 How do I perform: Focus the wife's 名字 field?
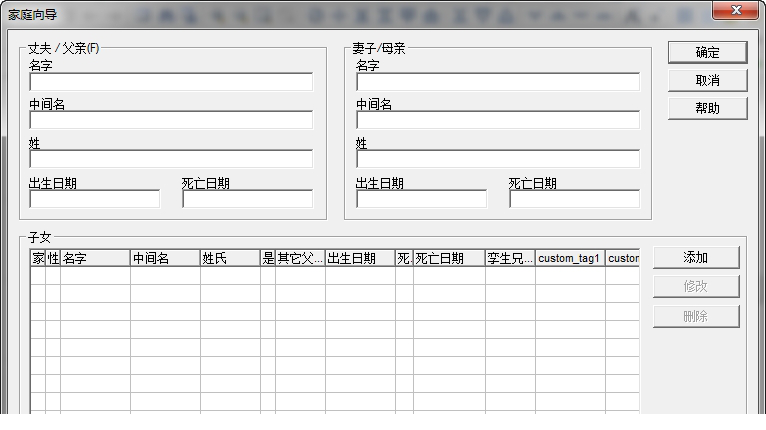(498, 82)
